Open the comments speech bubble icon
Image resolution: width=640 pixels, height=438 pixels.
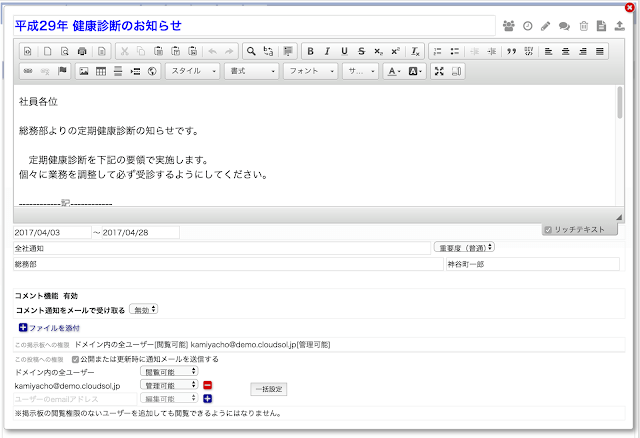[564, 25]
